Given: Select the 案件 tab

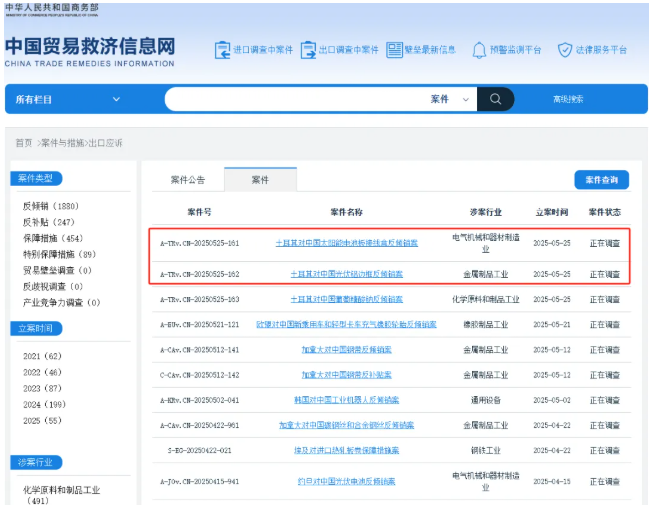Looking at the screenshot, I should coord(260,180).
